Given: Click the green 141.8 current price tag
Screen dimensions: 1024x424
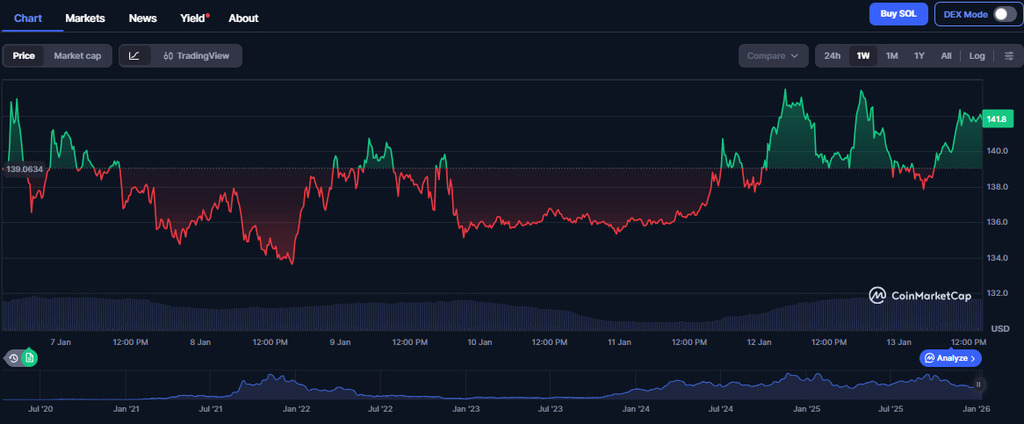Looking at the screenshot, I should [996, 119].
